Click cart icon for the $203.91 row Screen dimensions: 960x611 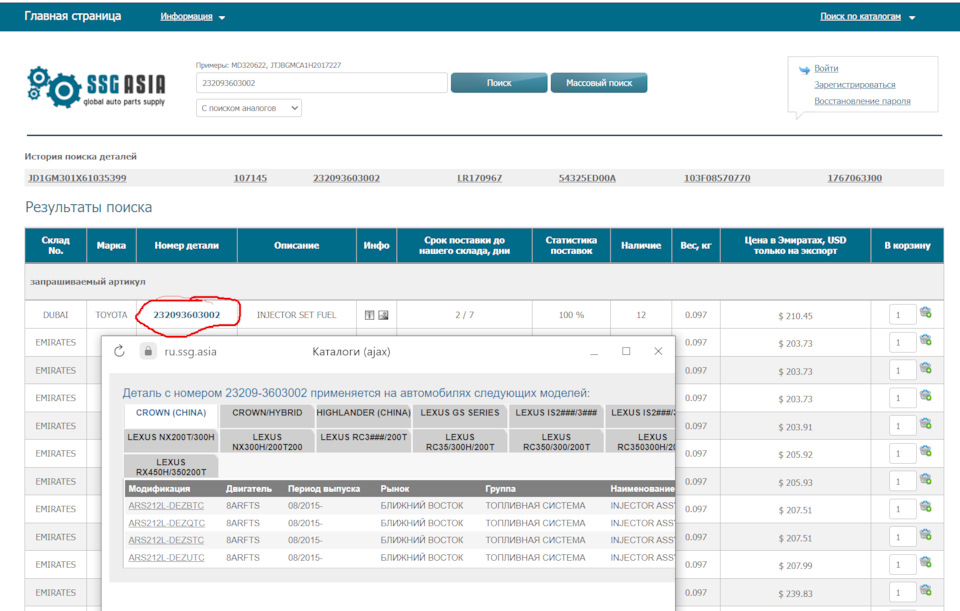tap(925, 425)
